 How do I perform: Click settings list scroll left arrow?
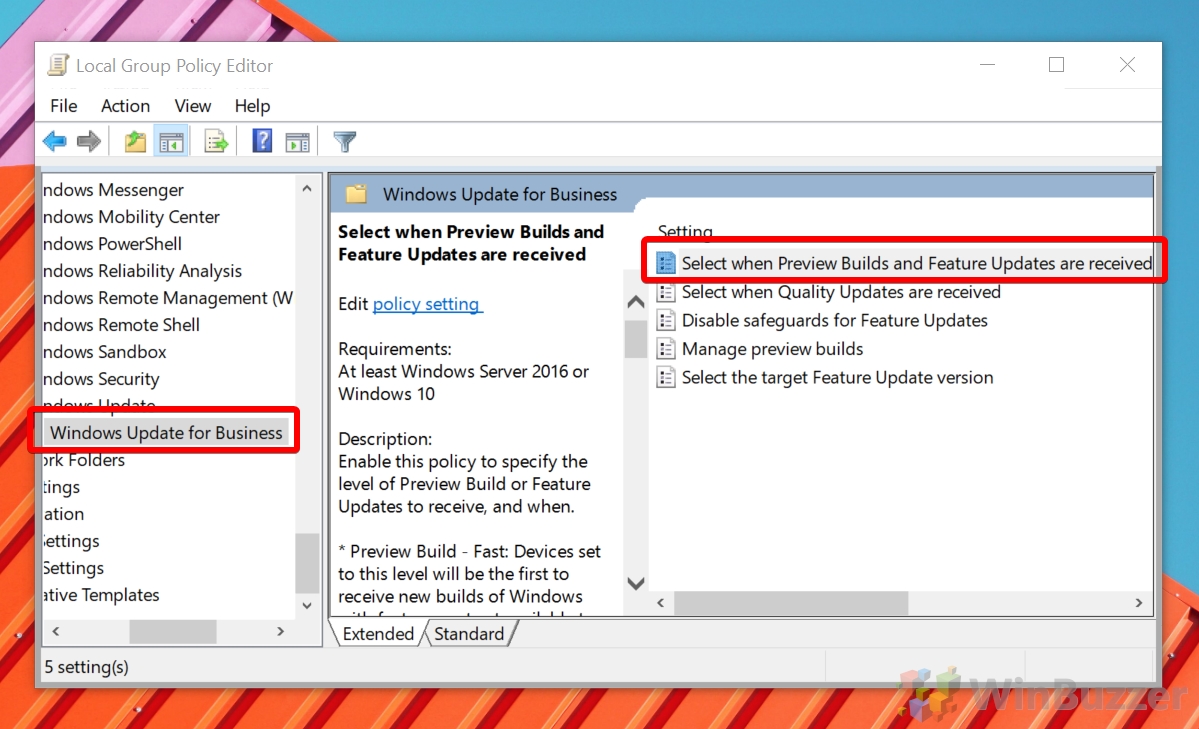coord(661,603)
